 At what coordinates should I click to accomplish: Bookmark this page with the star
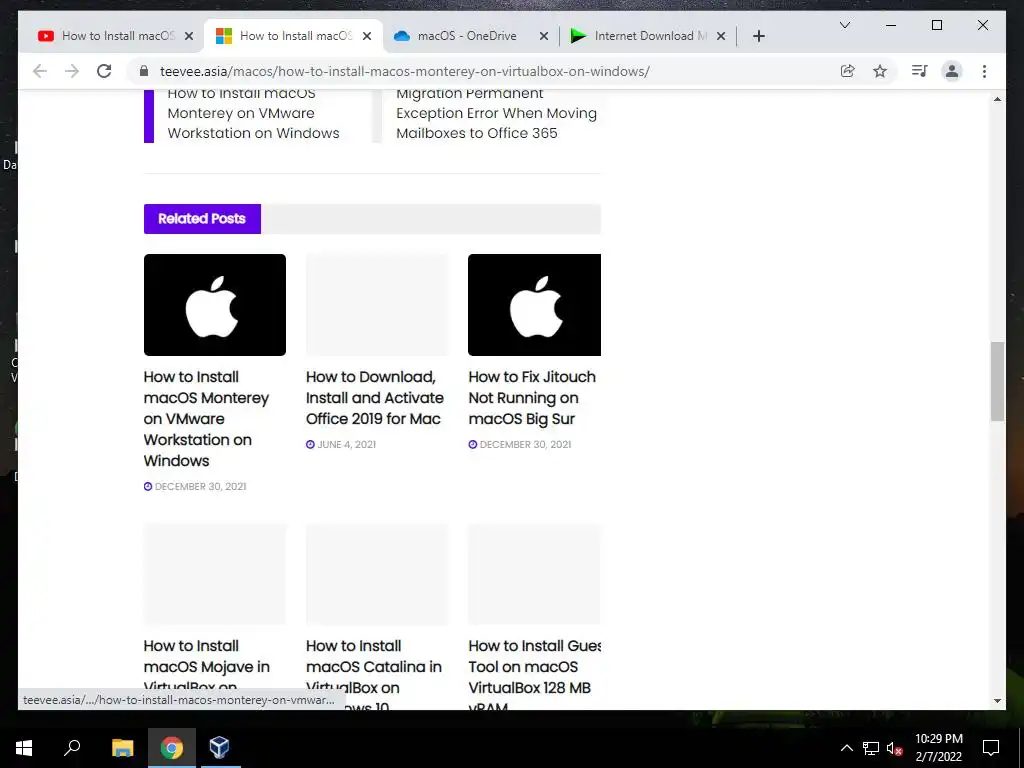880,71
